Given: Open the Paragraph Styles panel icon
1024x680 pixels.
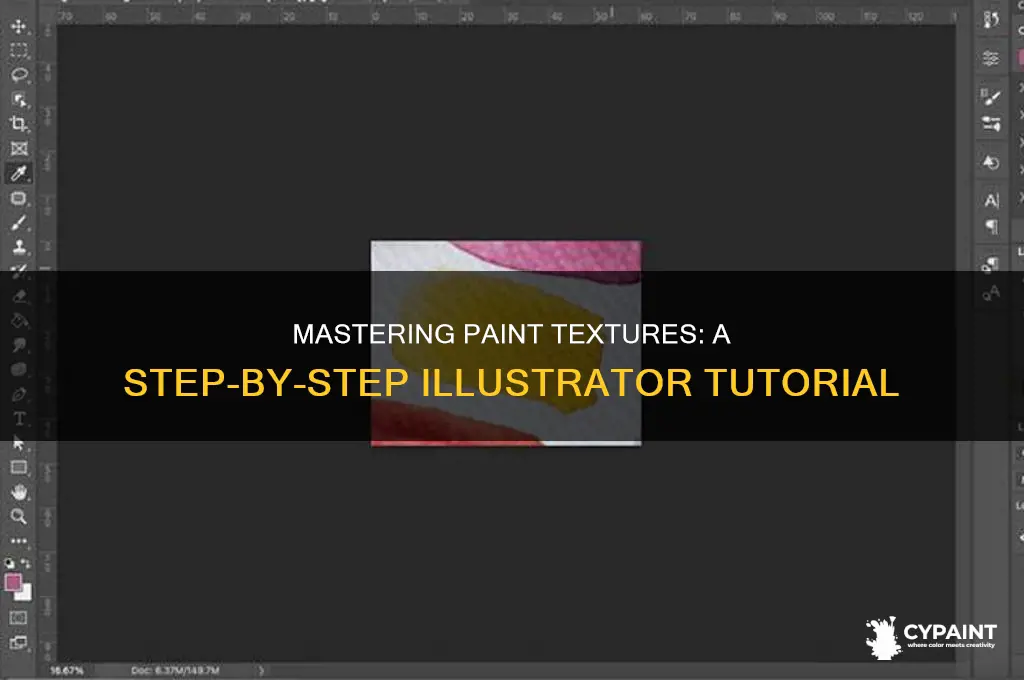Looking at the screenshot, I should coord(991,265).
